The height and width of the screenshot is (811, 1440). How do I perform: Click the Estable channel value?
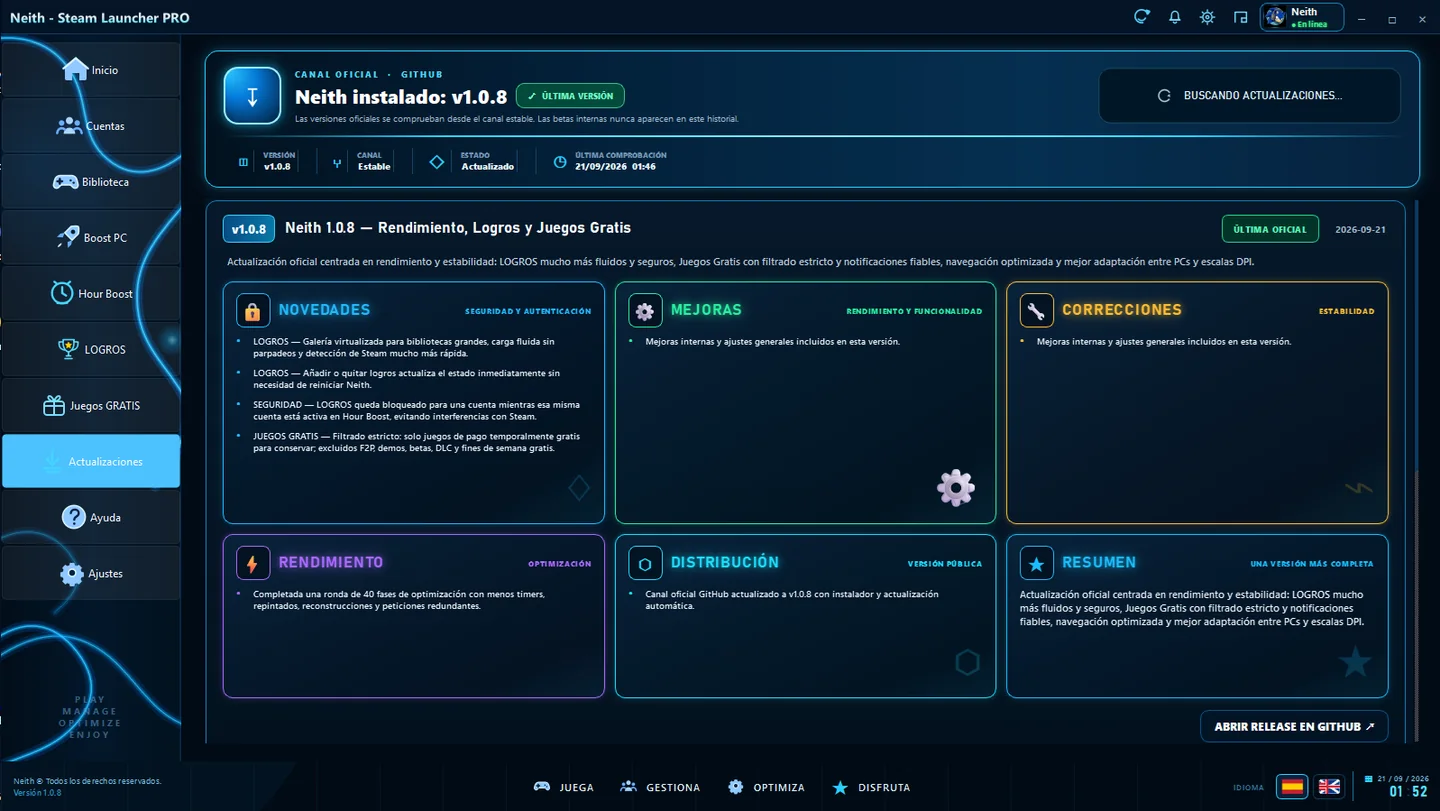[374, 167]
